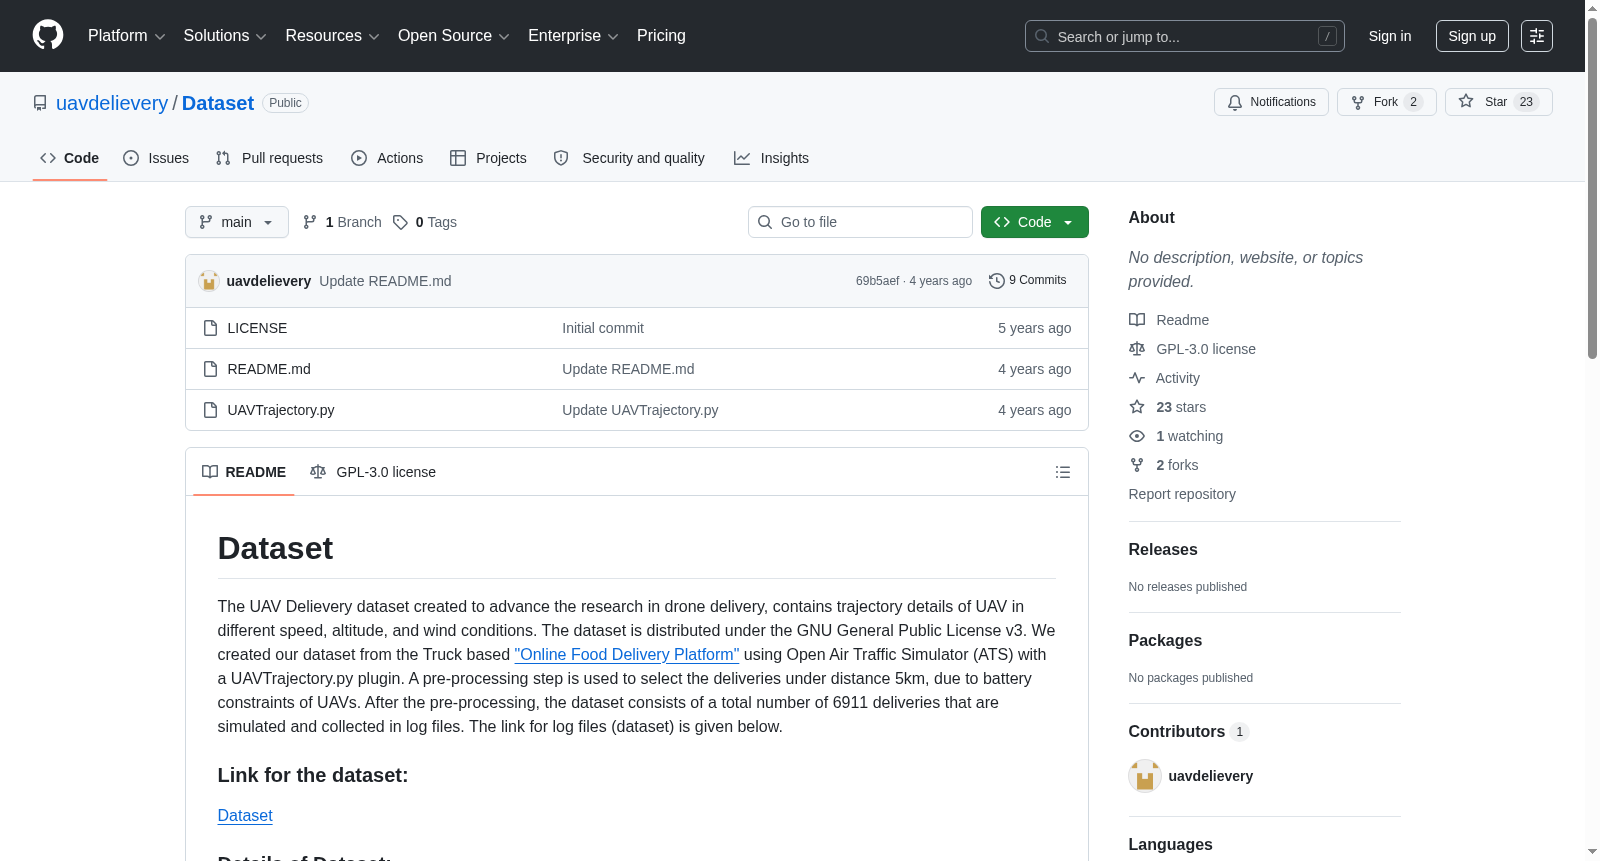Screen dimensions: 1600x861
Task: Click the repository icon beside uavdelievery
Action: coord(40,103)
